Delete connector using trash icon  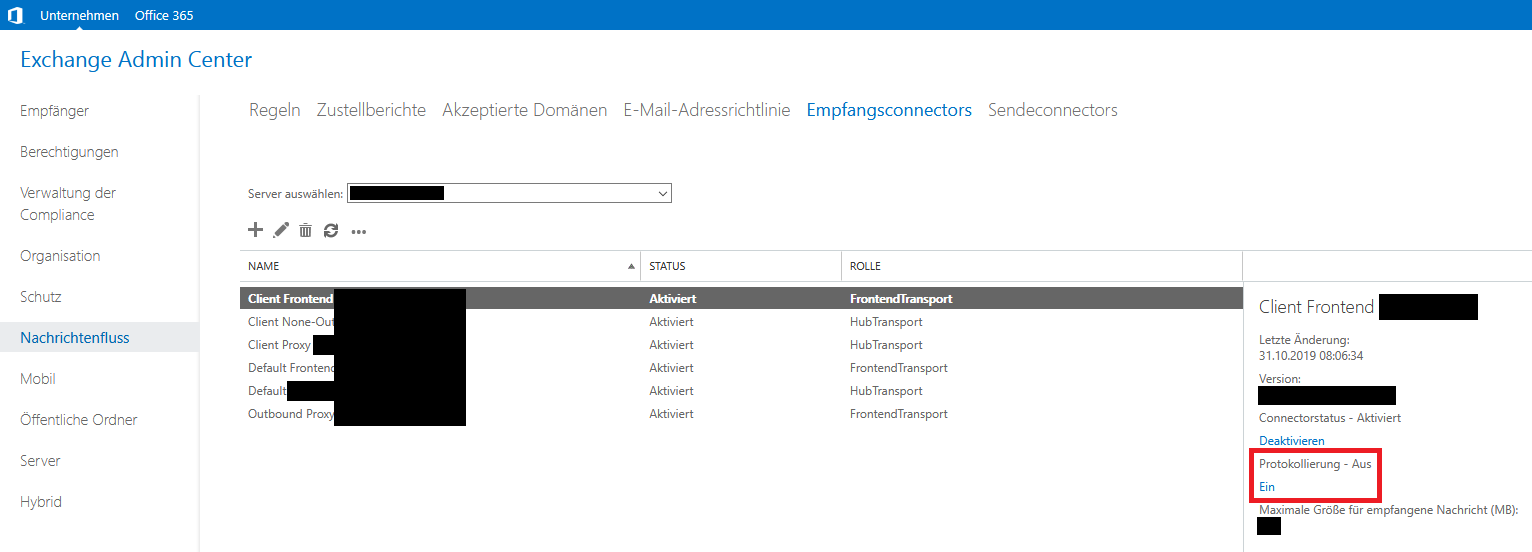pos(306,230)
